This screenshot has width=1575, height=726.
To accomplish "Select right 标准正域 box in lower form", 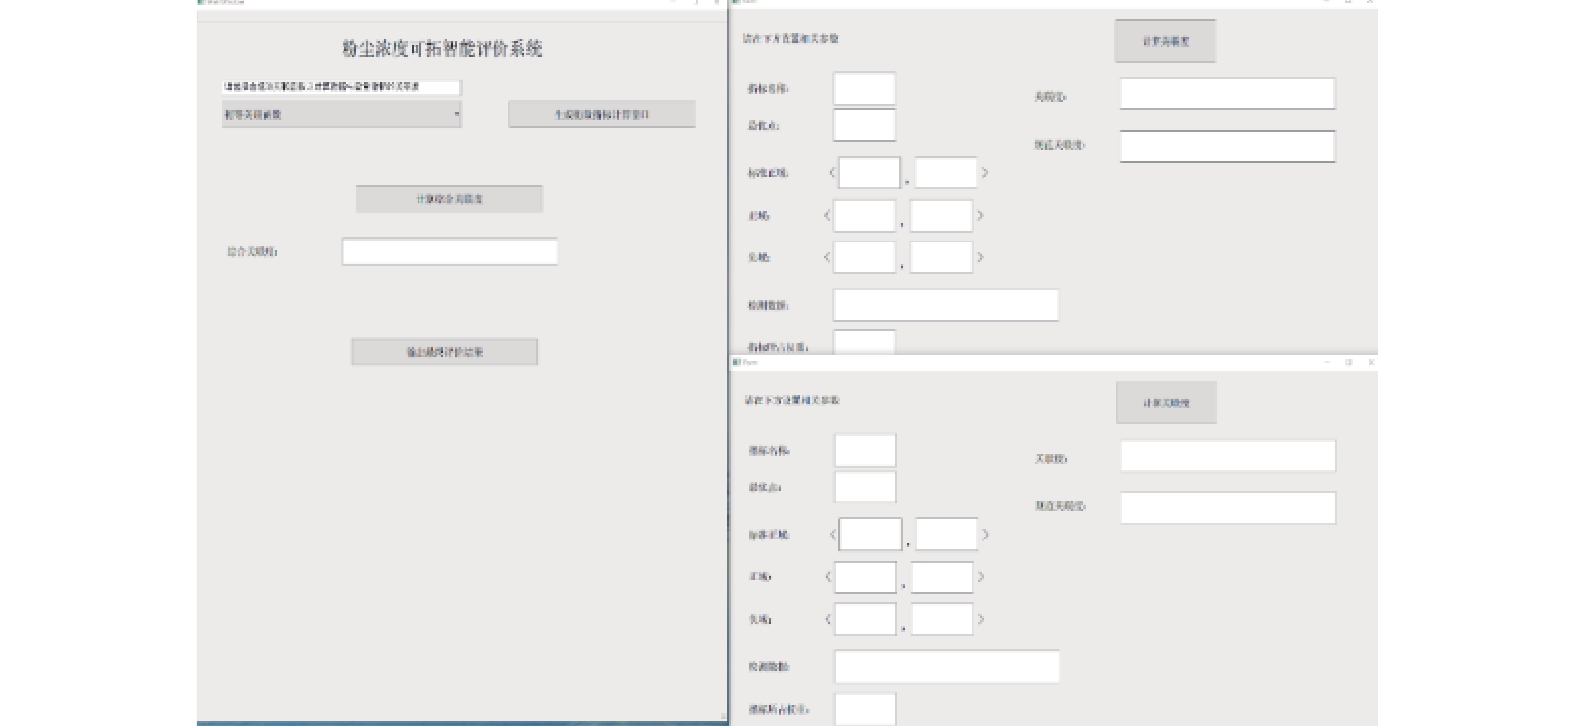I will [x=946, y=534].
